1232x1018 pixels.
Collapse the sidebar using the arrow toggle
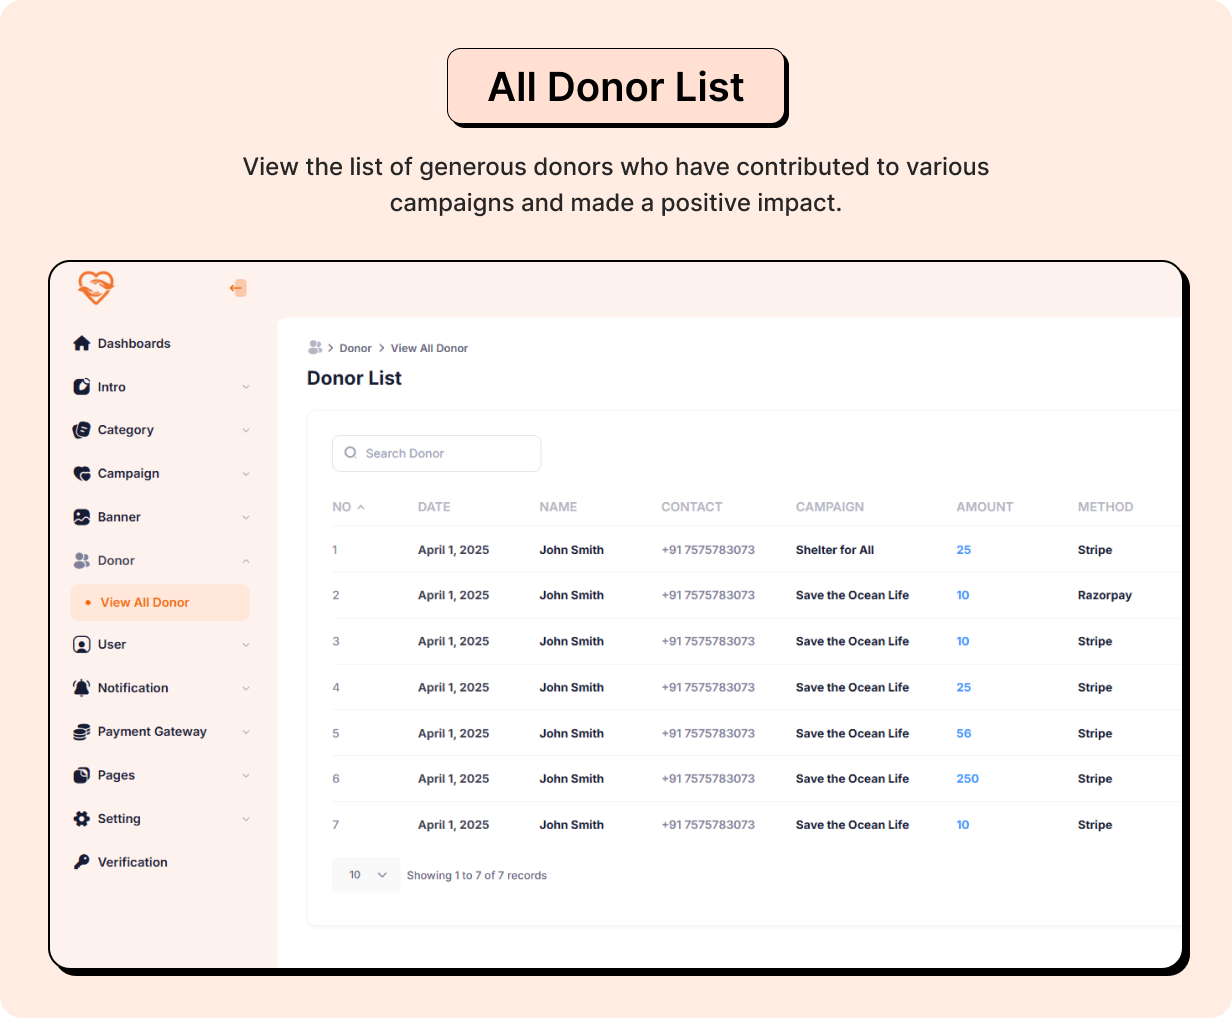(238, 288)
